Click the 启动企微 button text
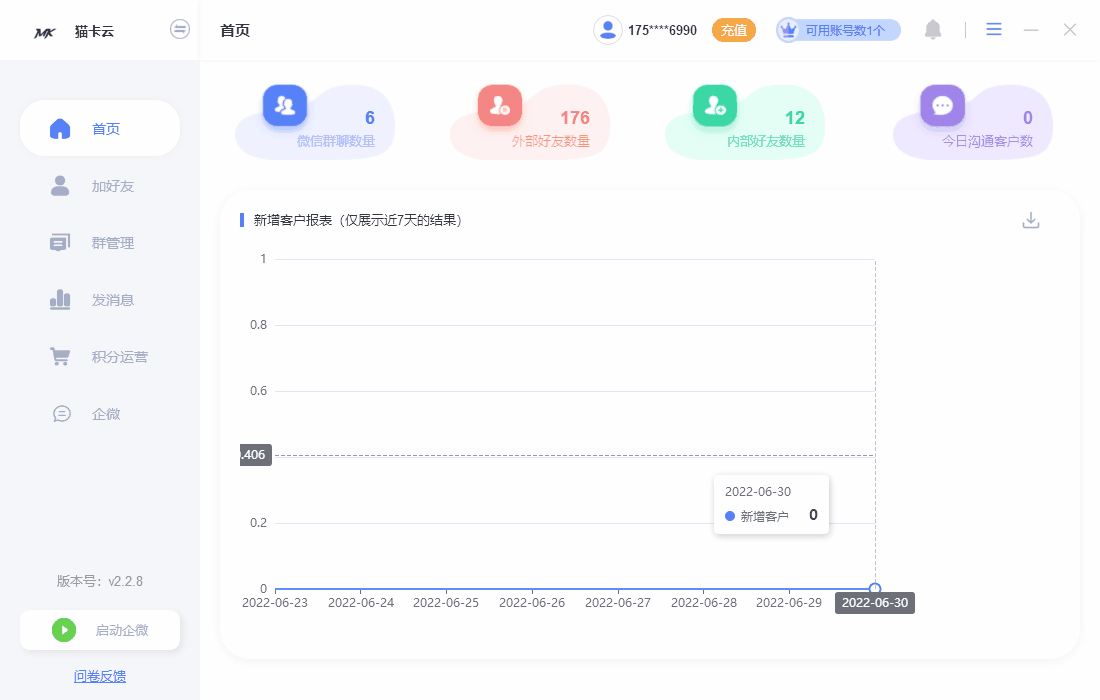 122,631
